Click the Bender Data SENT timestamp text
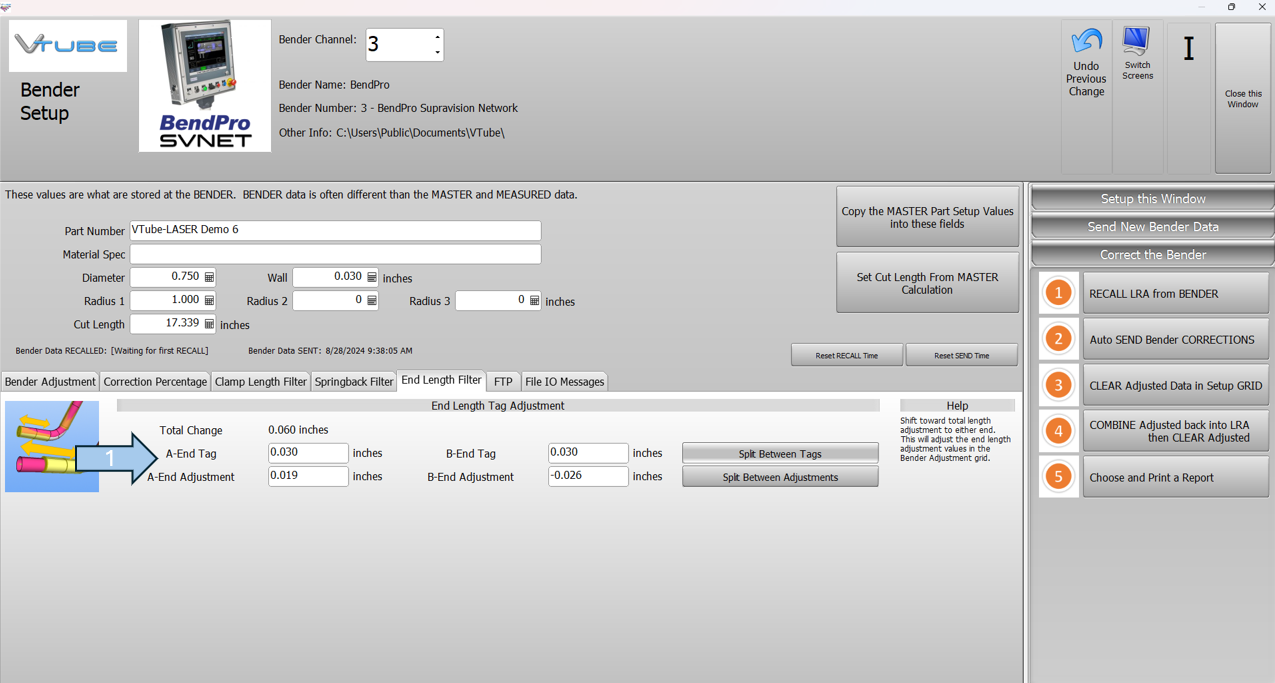 tap(330, 351)
